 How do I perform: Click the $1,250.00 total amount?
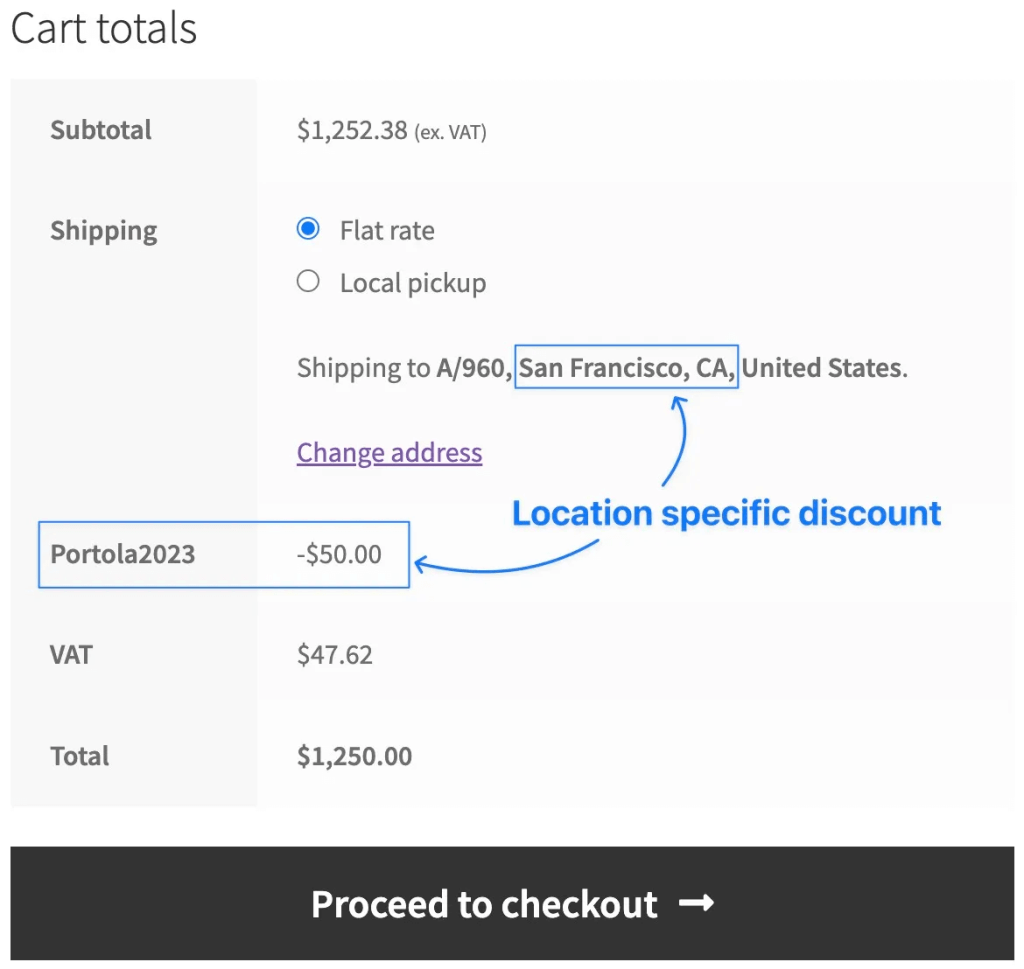click(354, 756)
